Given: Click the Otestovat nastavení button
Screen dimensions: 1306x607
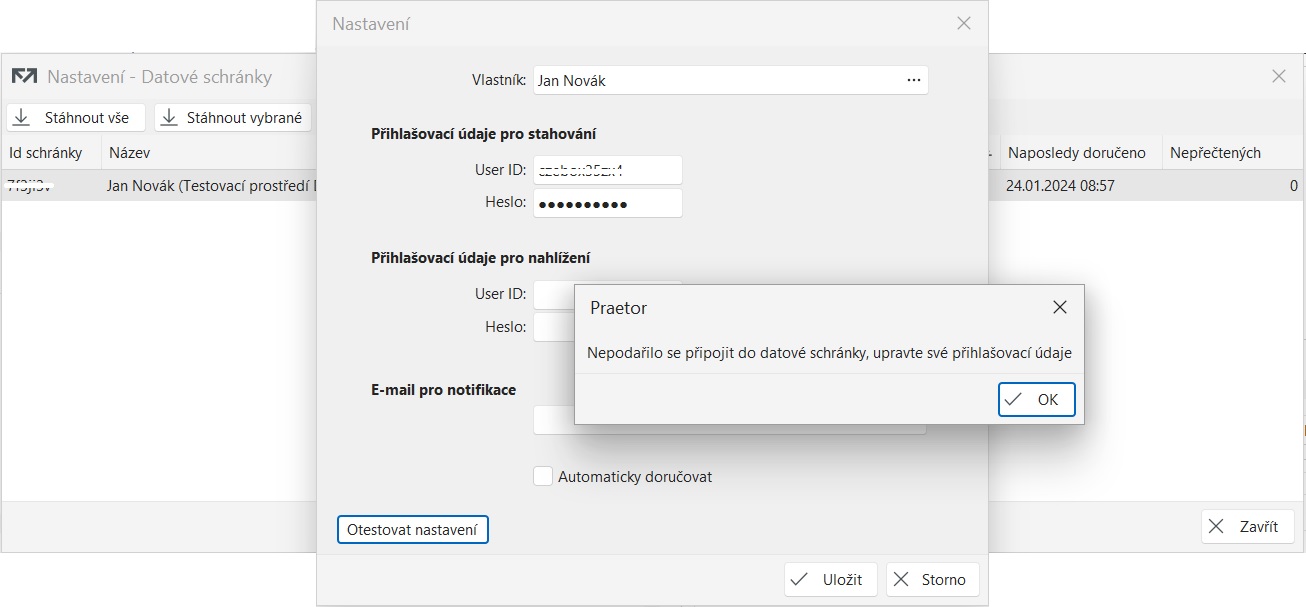Looking at the screenshot, I should coord(412,529).
